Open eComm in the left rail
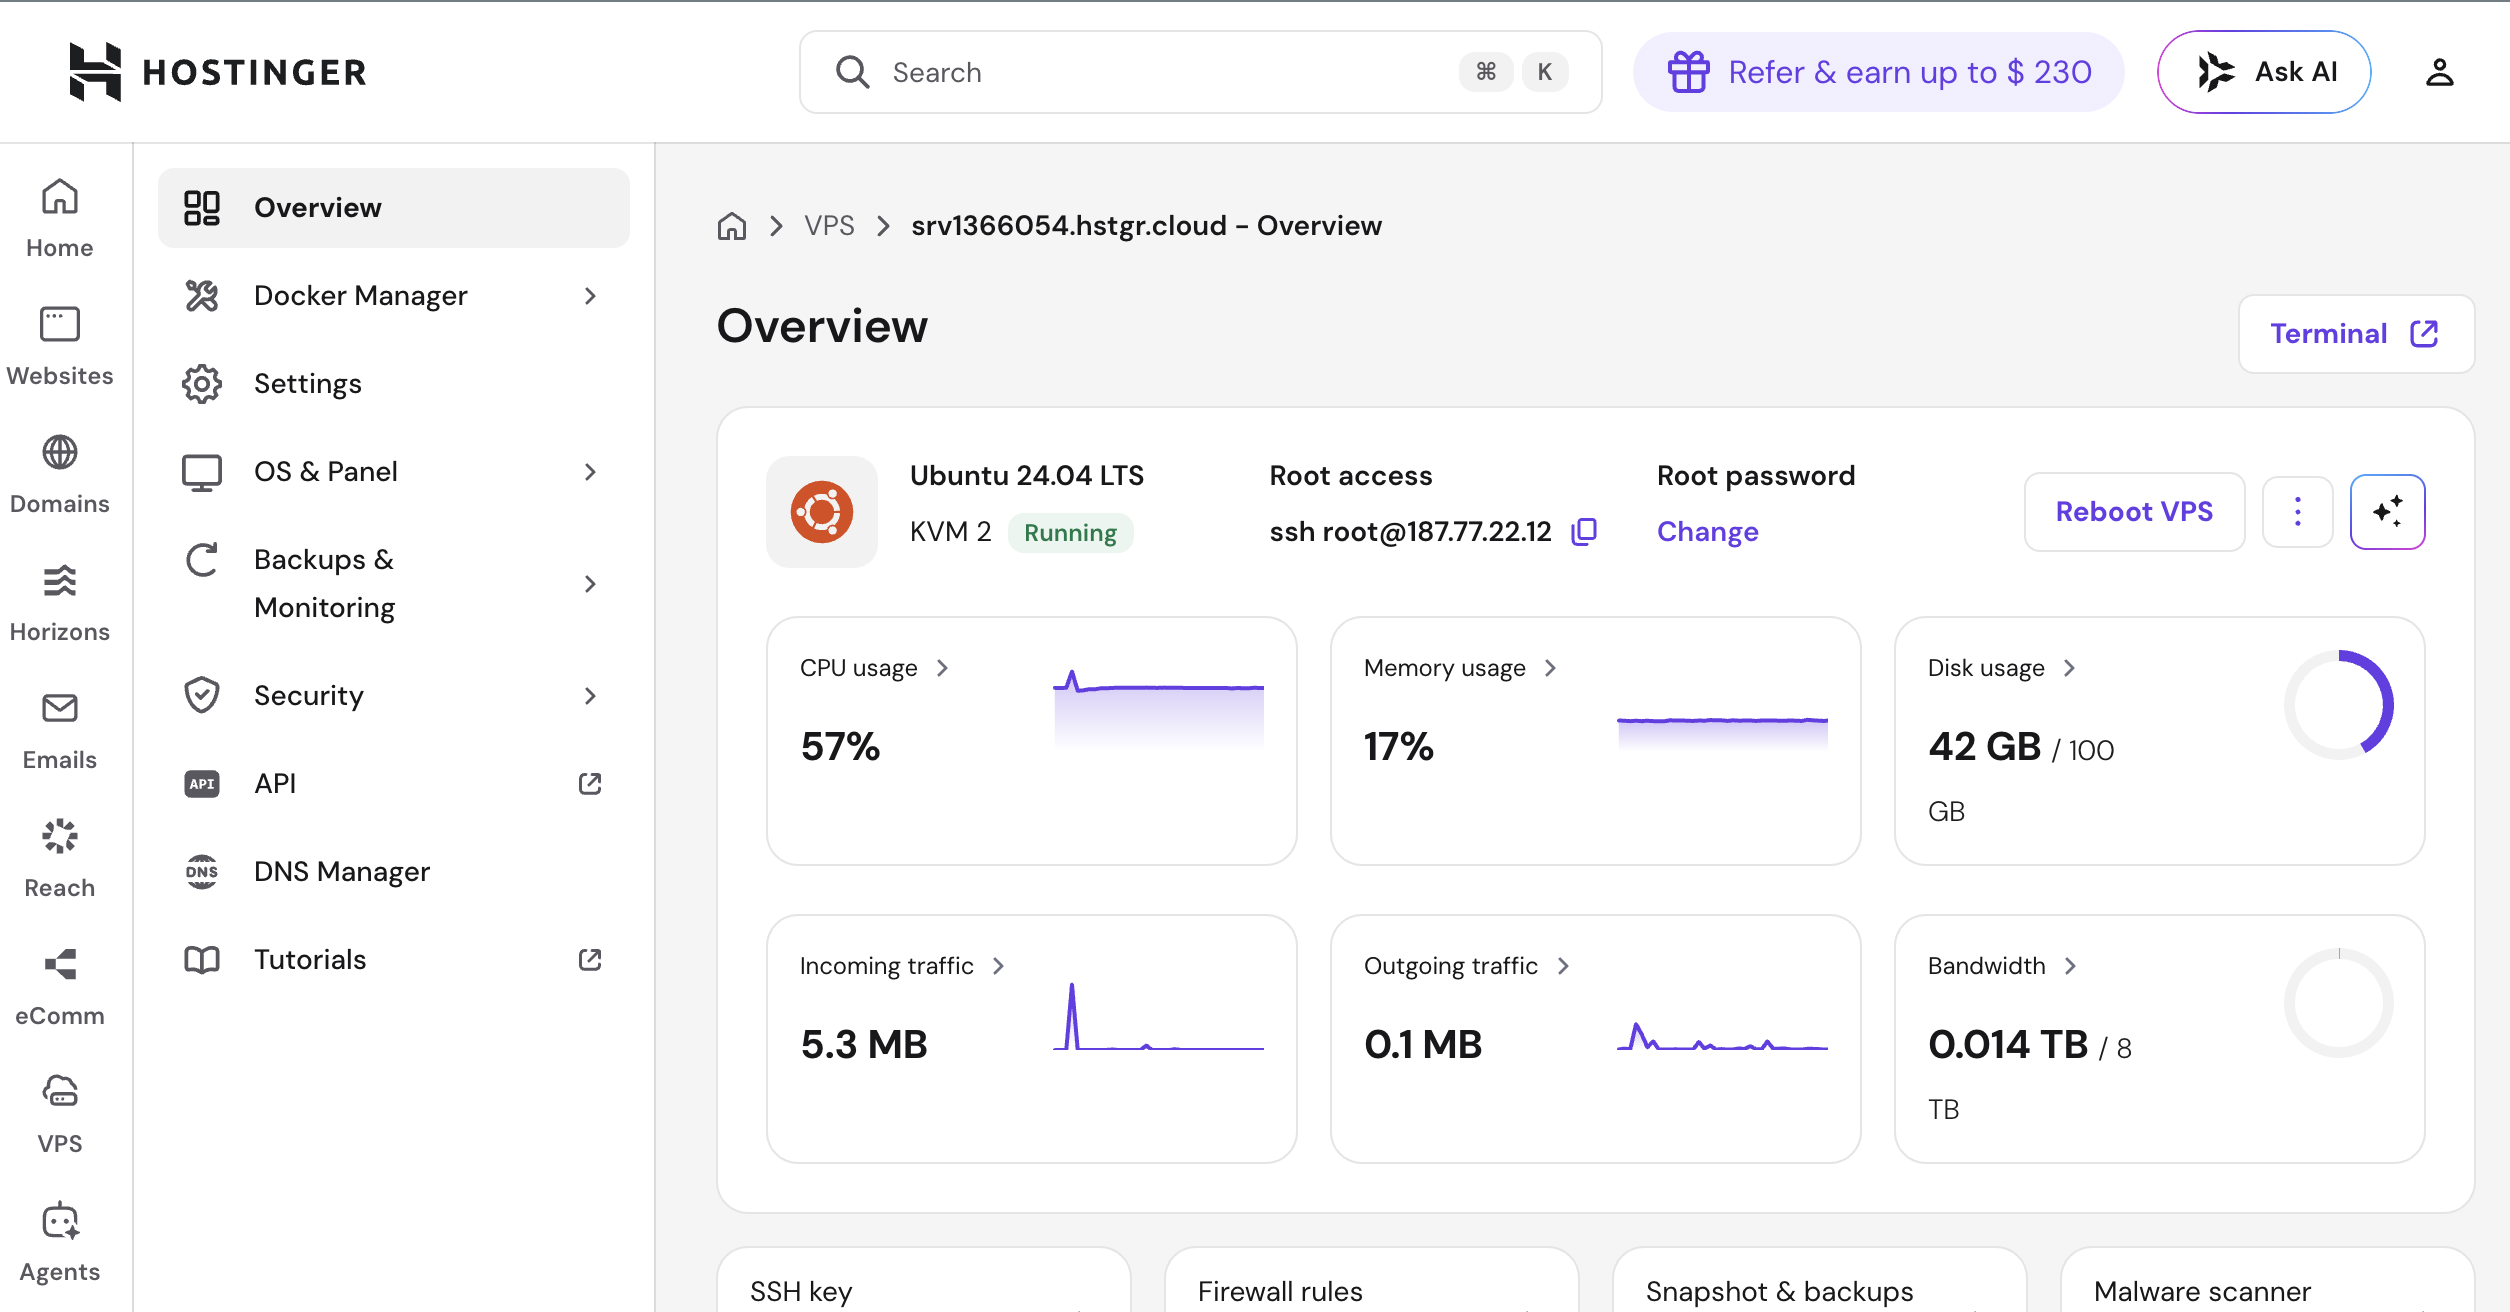Screen dimensions: 2510x1312 [x=60, y=986]
